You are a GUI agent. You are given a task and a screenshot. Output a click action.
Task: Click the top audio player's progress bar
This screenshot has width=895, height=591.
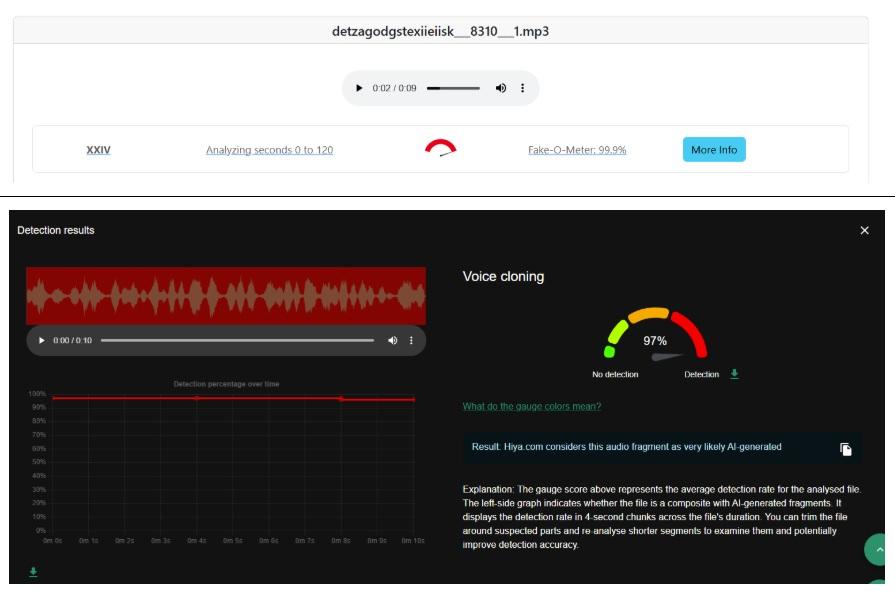click(453, 88)
